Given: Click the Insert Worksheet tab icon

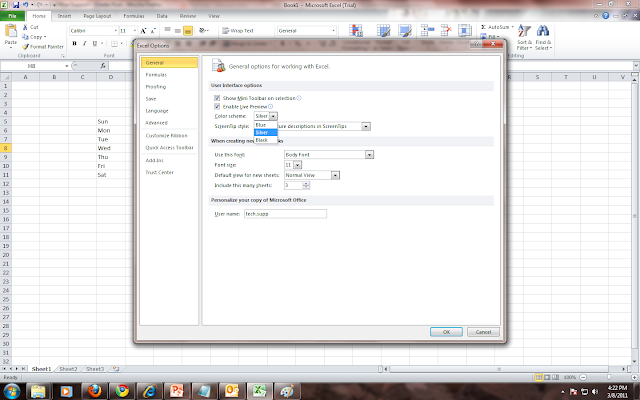Looking at the screenshot, I should tap(116, 369).
